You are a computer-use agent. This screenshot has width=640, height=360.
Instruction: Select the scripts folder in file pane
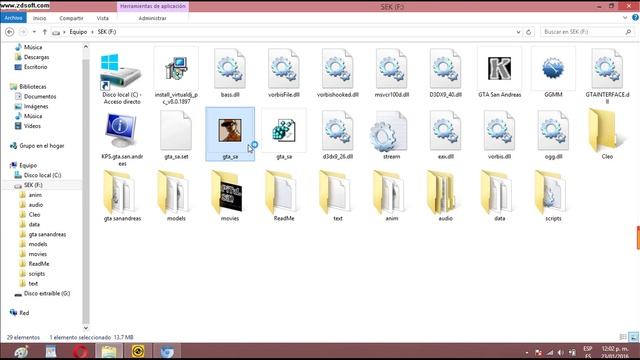pos(553,197)
